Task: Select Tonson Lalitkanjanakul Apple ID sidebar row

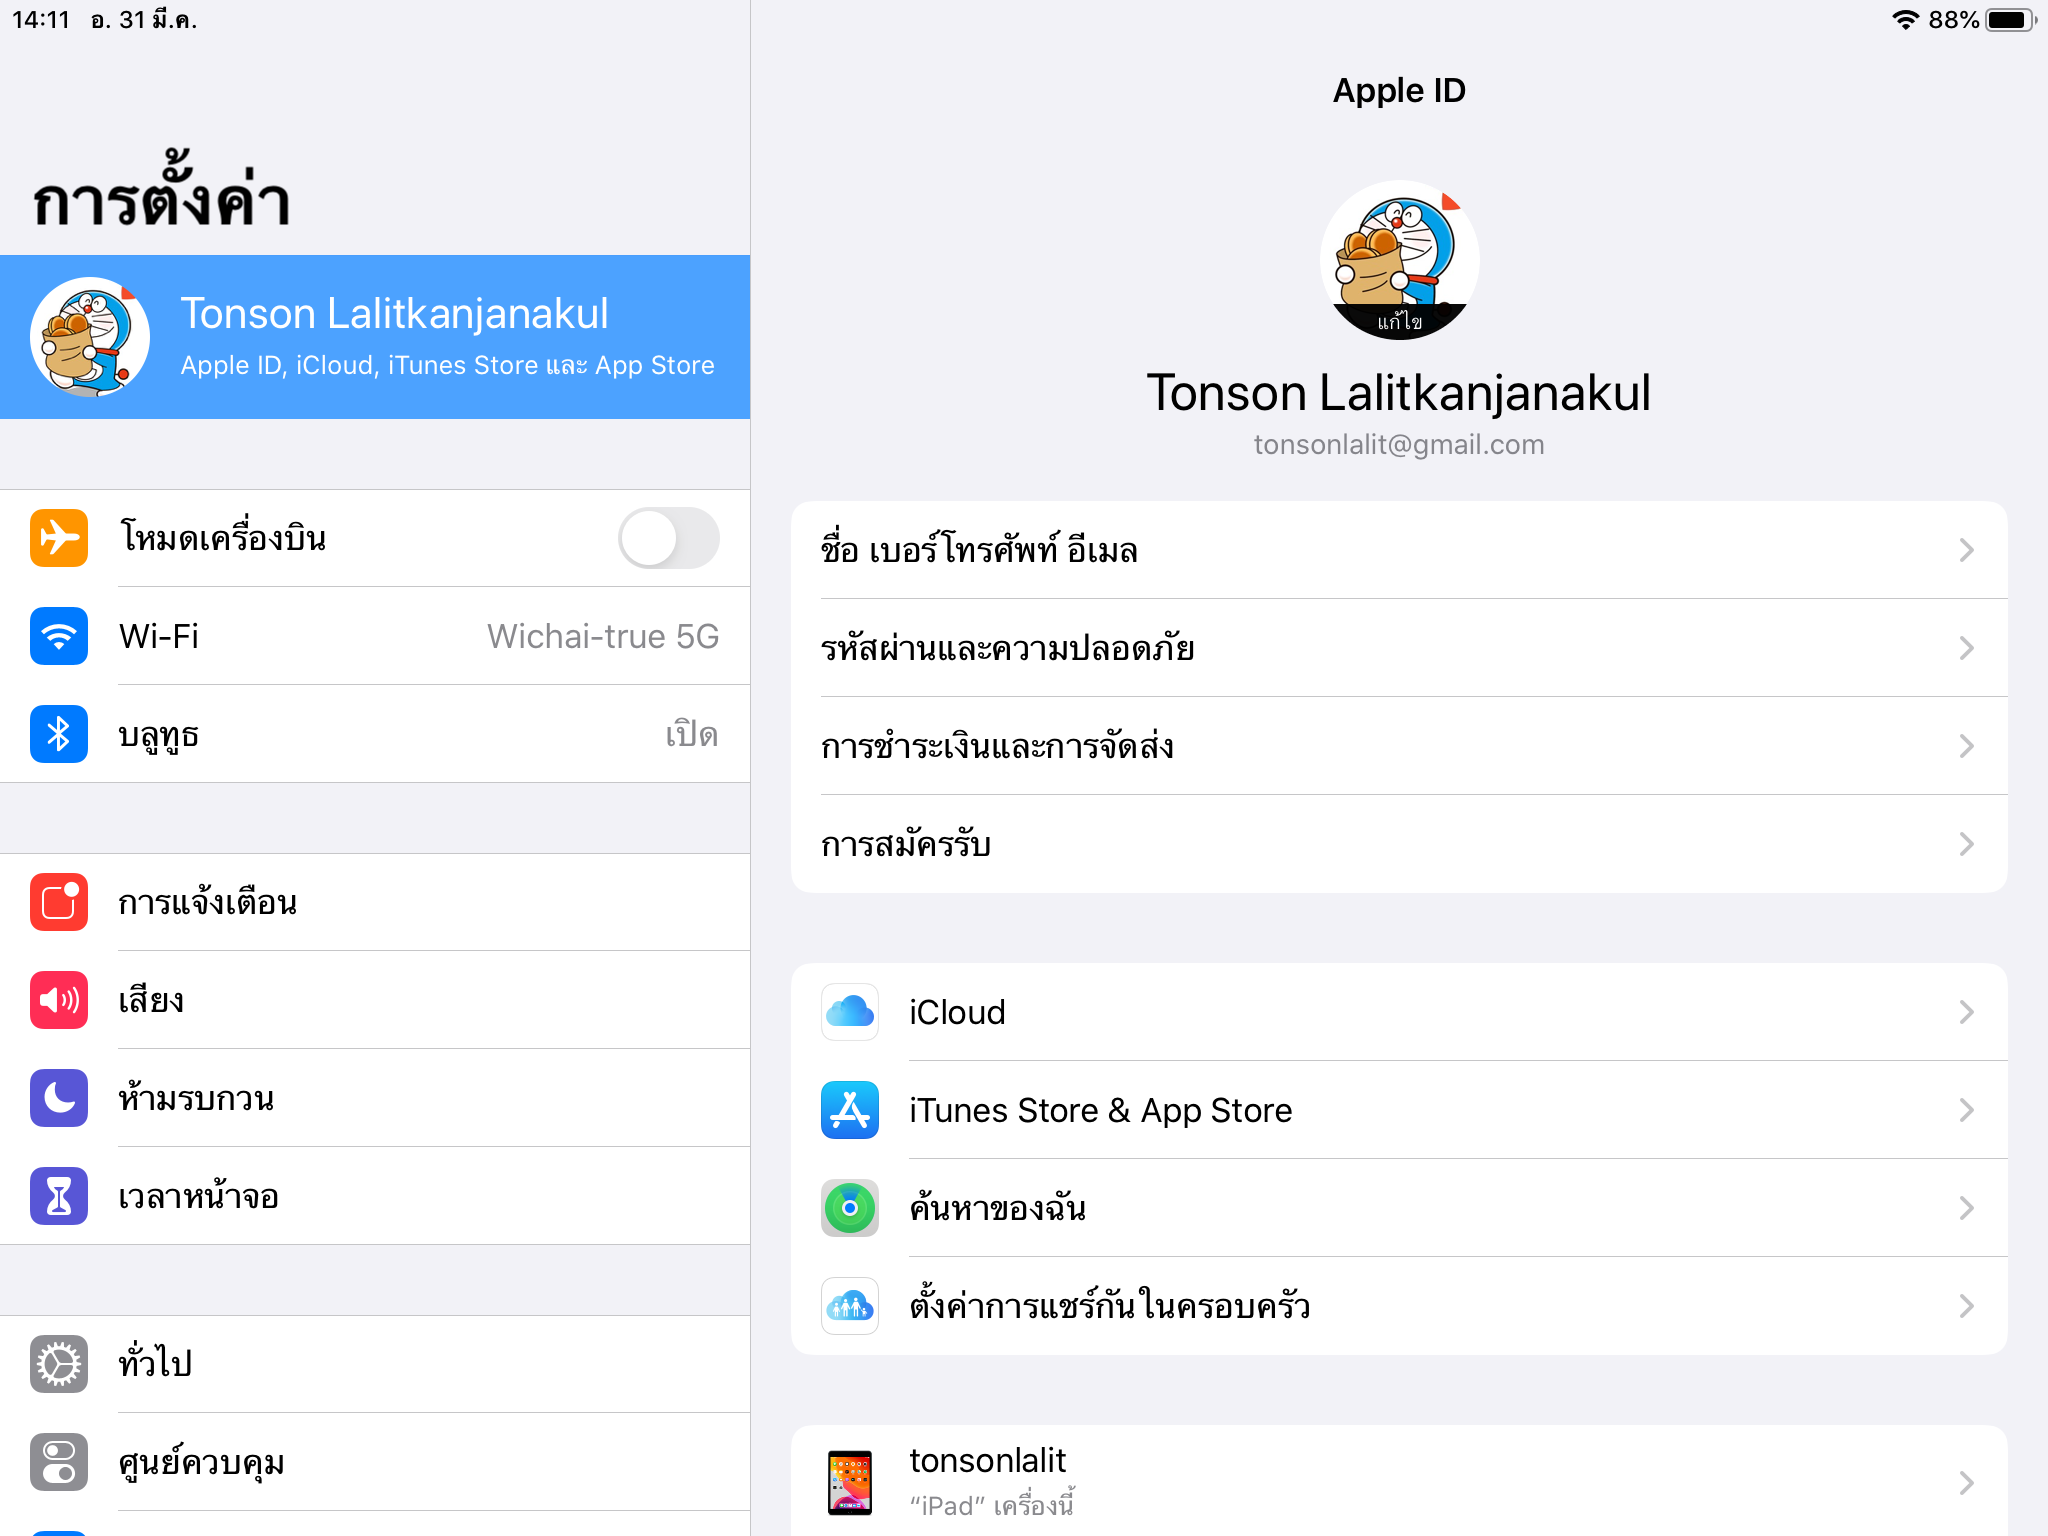Action: [x=375, y=337]
